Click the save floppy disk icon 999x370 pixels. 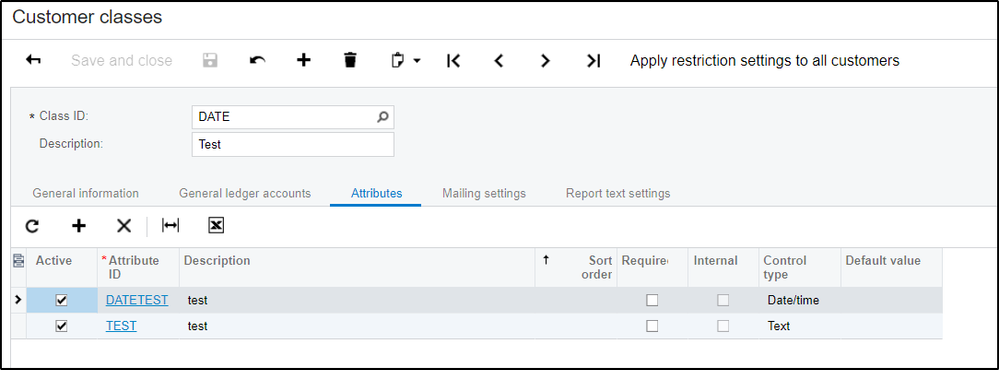point(210,60)
